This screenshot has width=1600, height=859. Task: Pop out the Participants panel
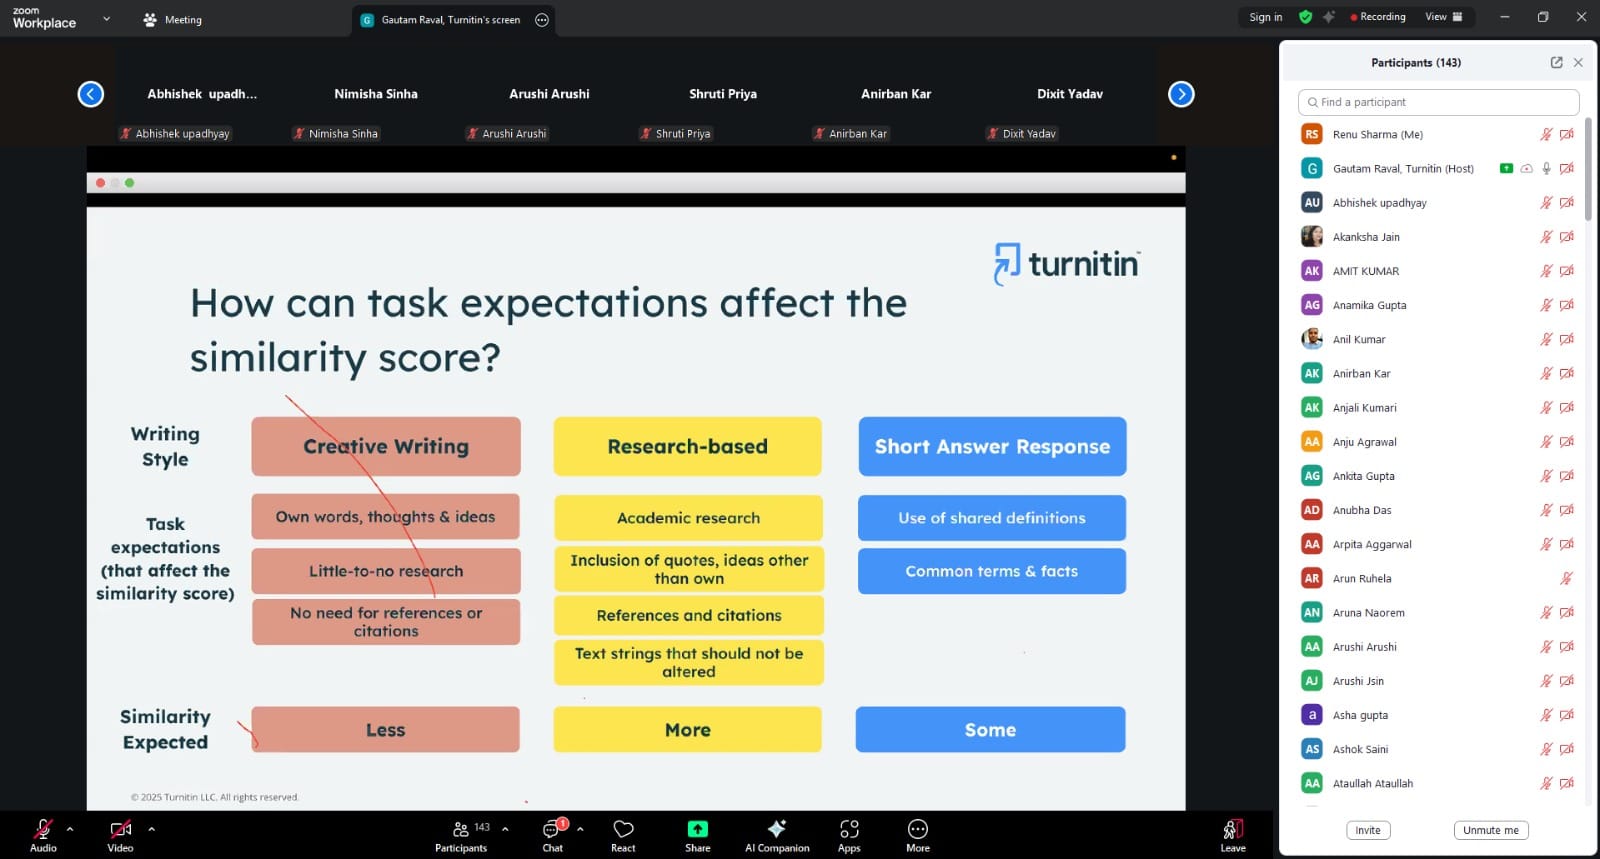[x=1556, y=62]
